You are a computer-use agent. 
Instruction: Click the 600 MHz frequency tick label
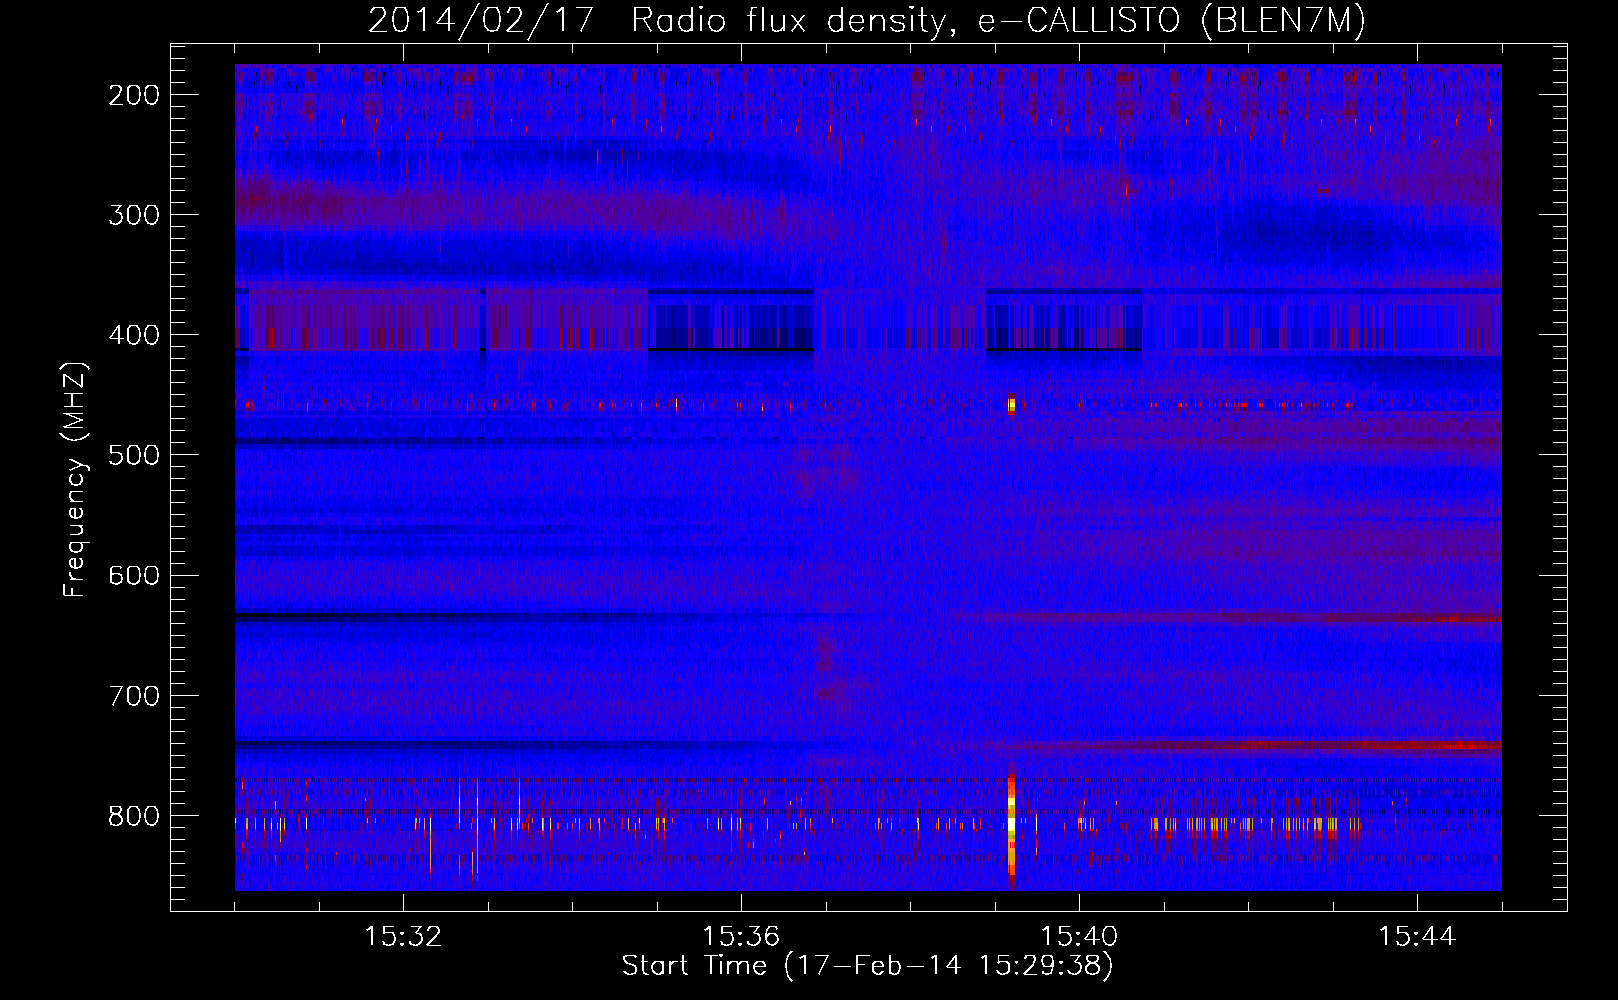tap(133, 575)
